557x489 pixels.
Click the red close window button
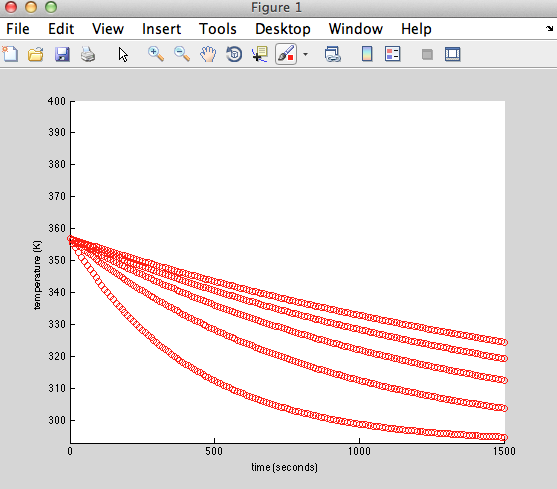click(x=11, y=7)
